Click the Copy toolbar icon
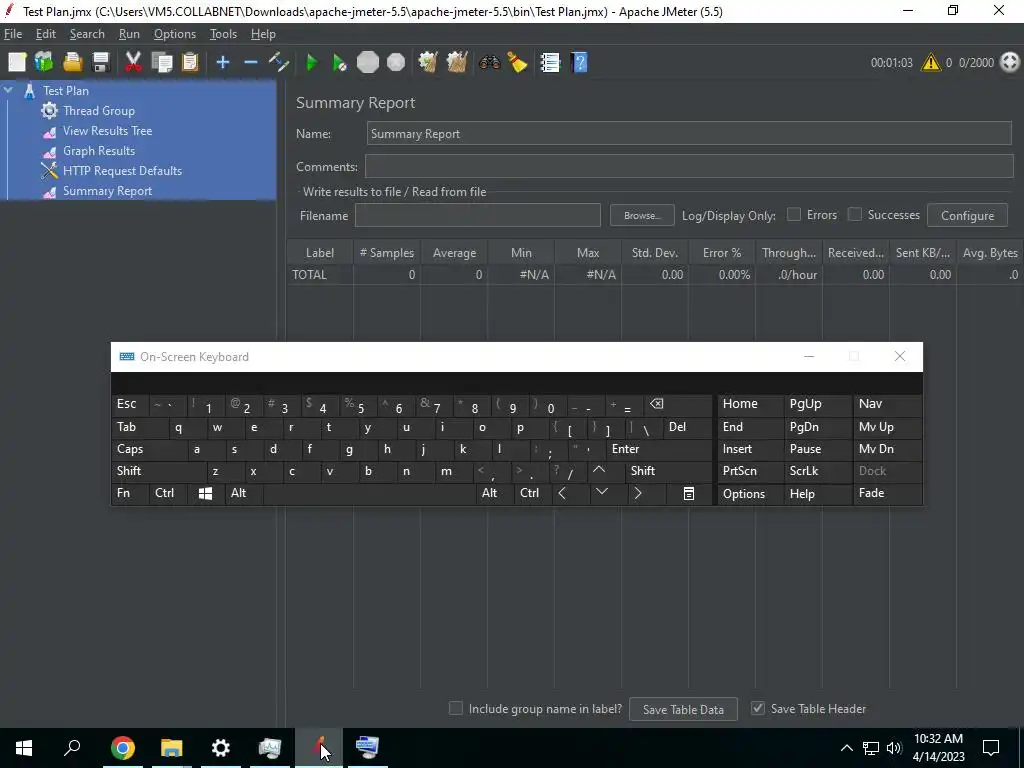This screenshot has width=1024, height=768. click(161, 63)
